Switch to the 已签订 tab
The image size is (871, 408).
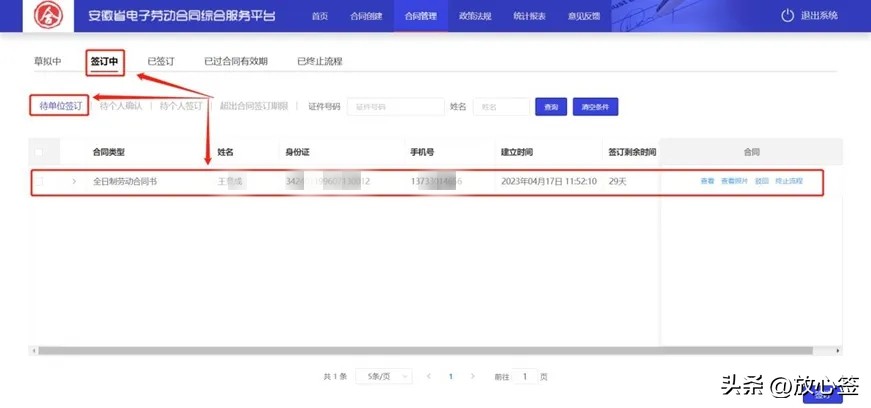coord(161,62)
